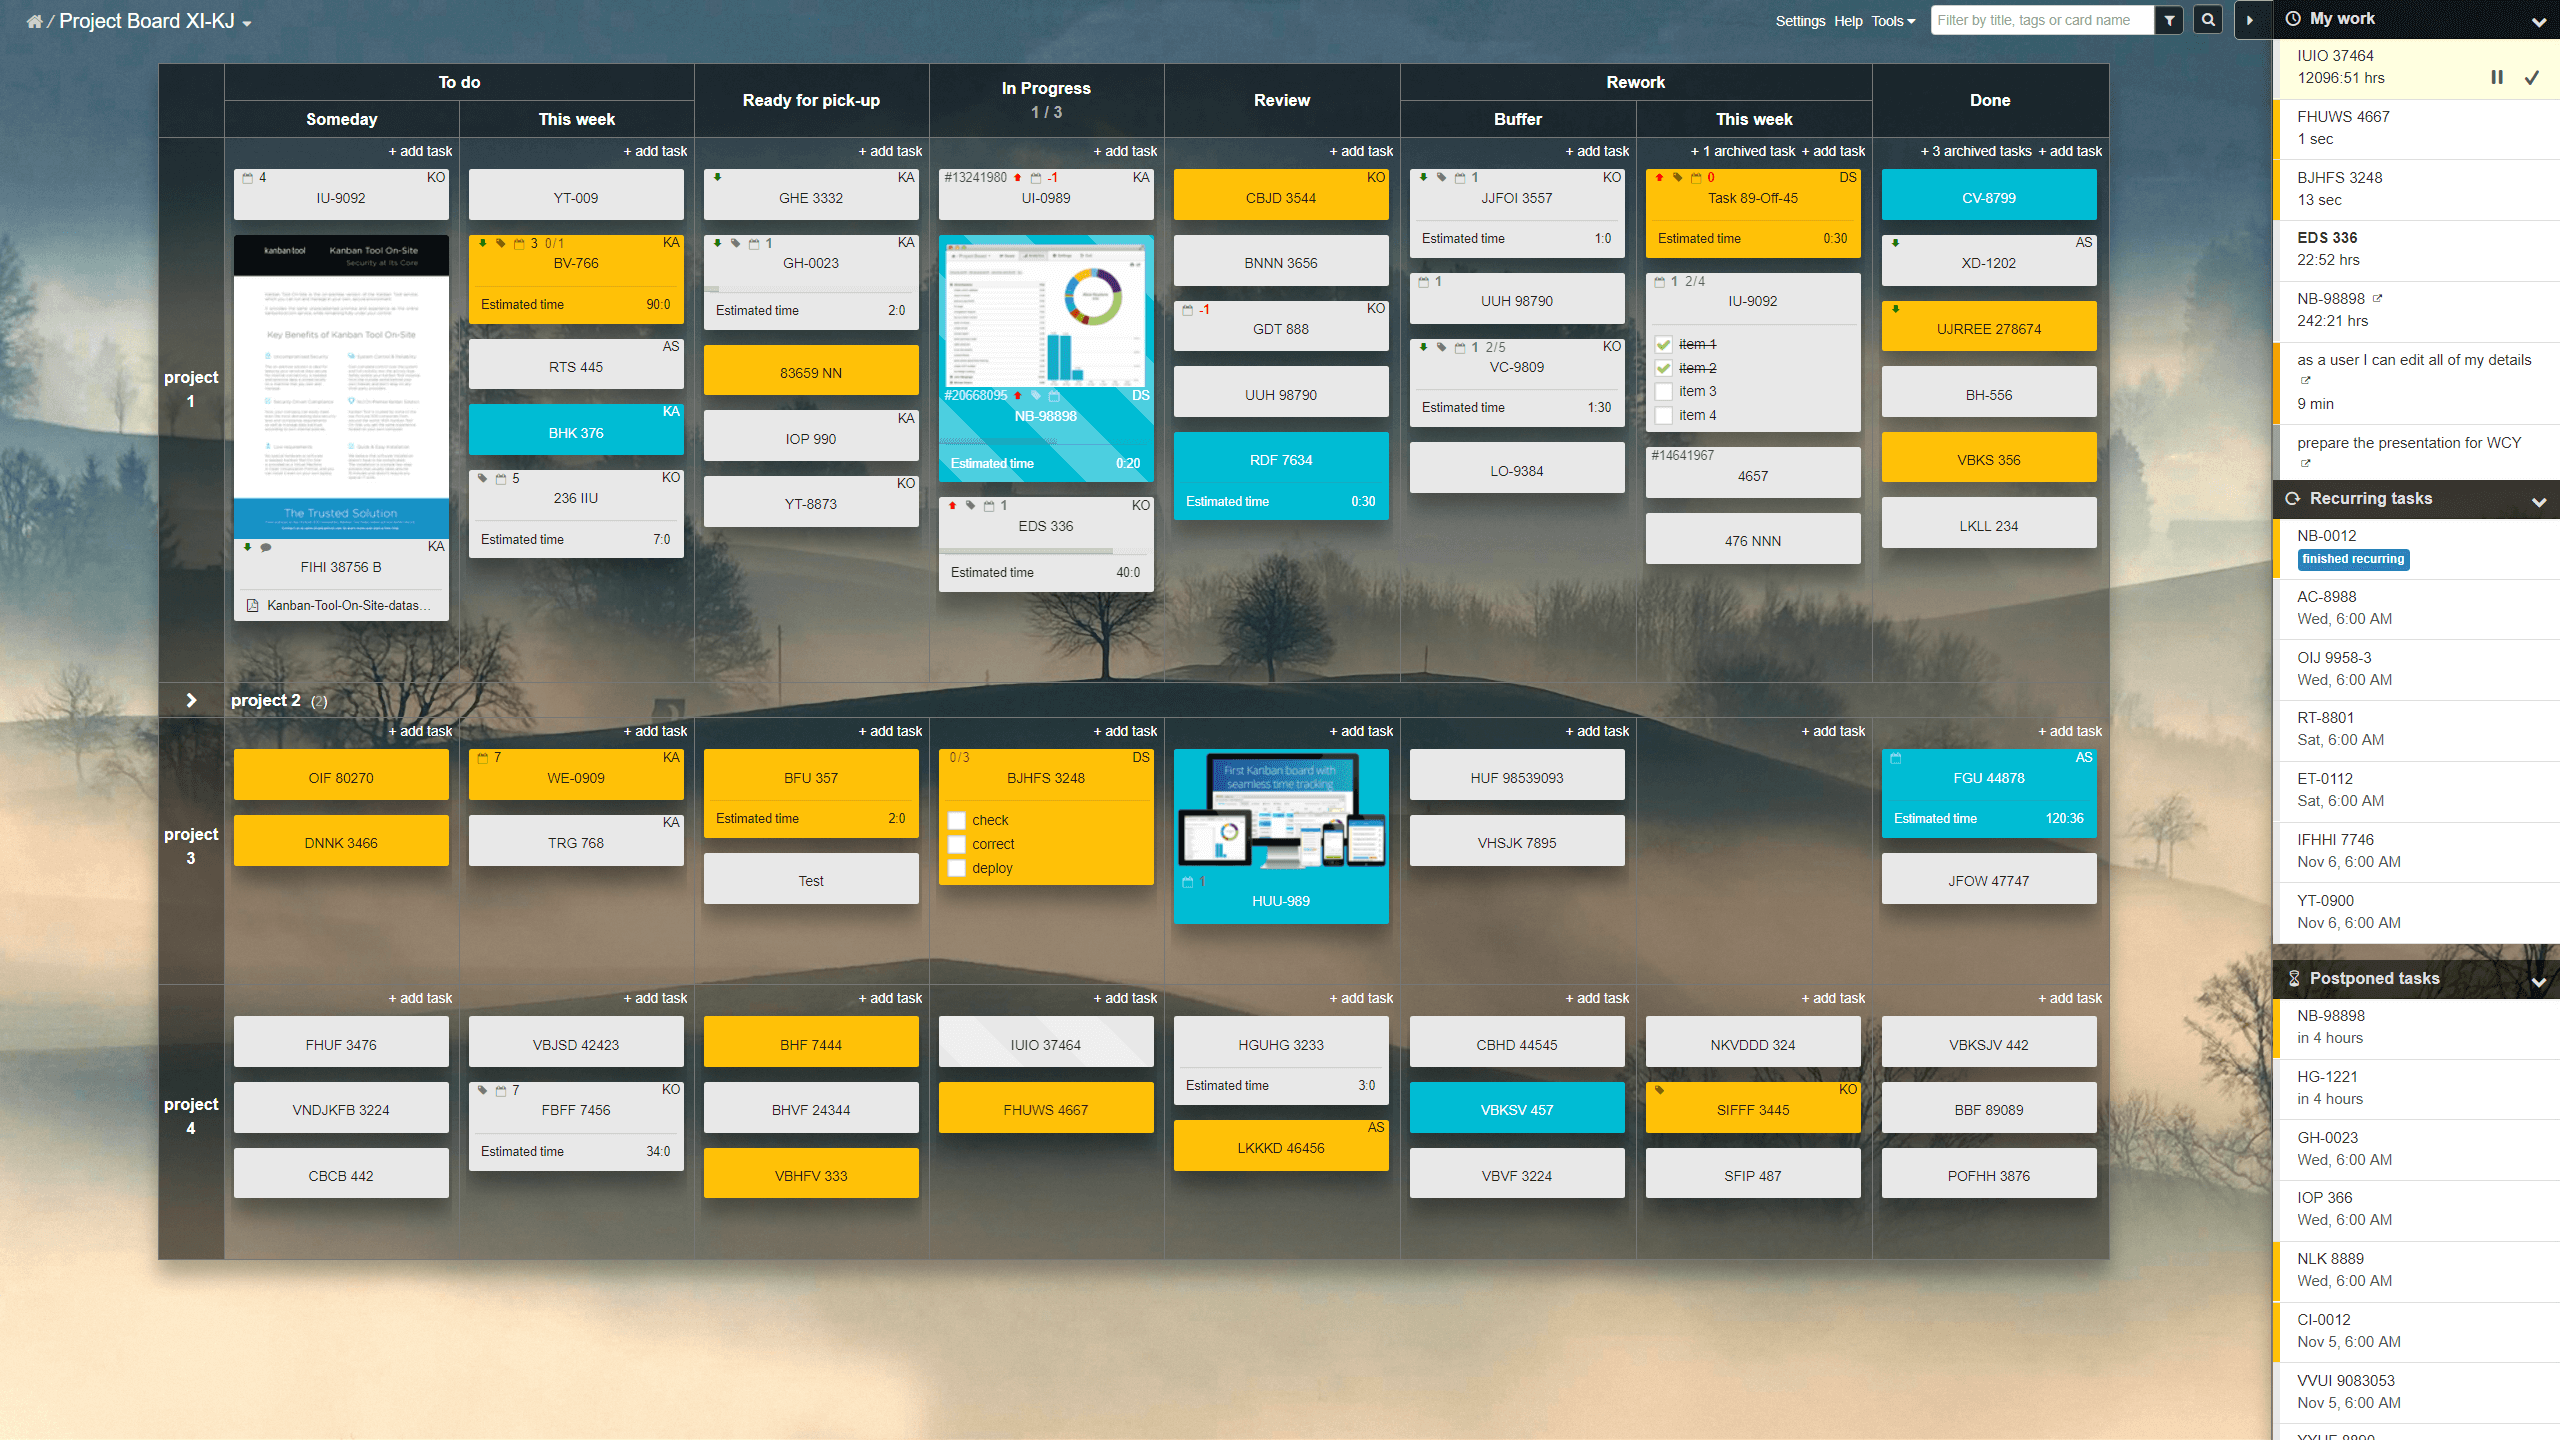Click the NB-0012 finished recurring button
Viewport: 2560px width, 1440px height.
(x=2353, y=559)
